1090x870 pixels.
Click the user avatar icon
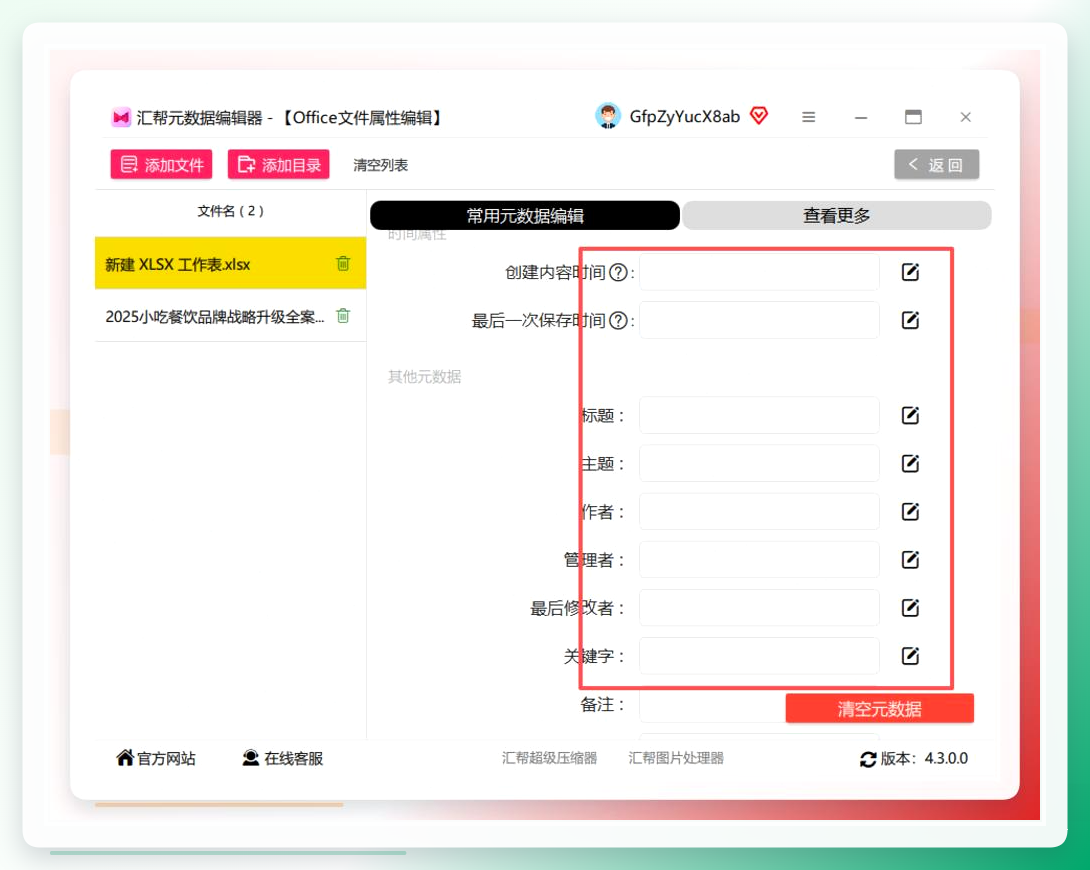tap(608, 116)
